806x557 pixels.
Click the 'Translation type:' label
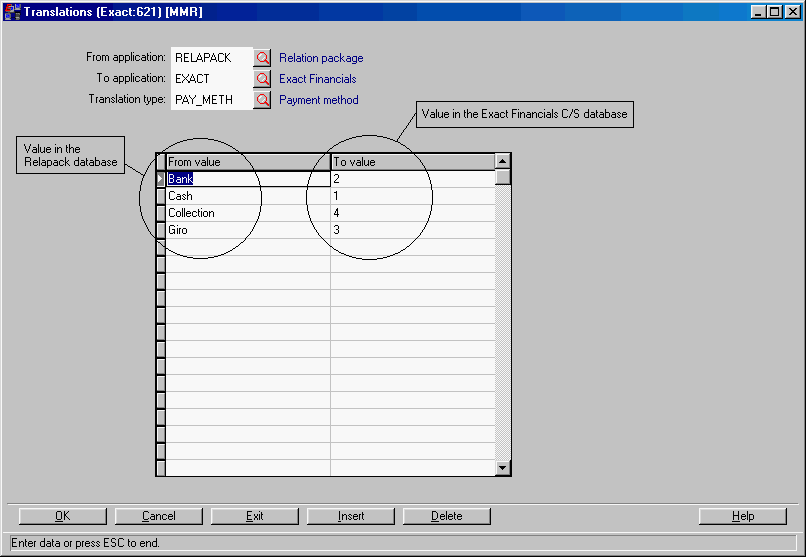click(127, 99)
